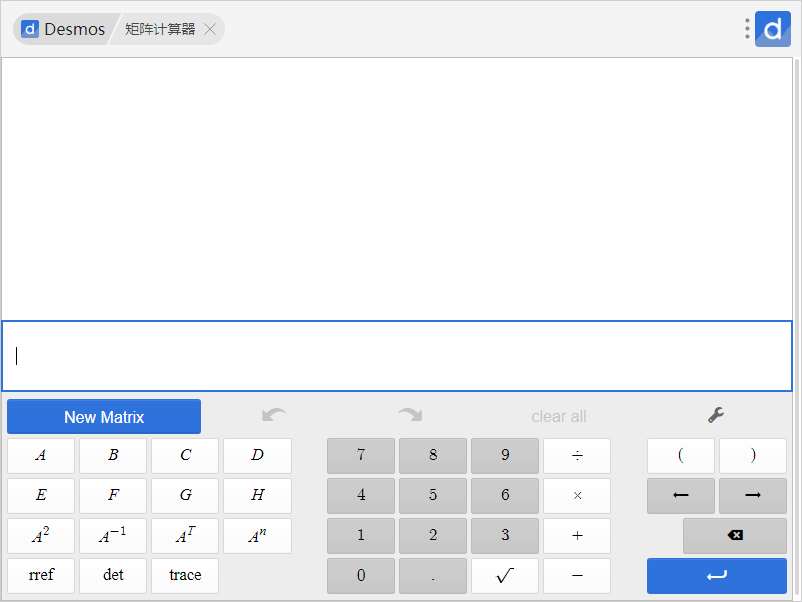
Task: Click clear all
Action: pos(559,416)
